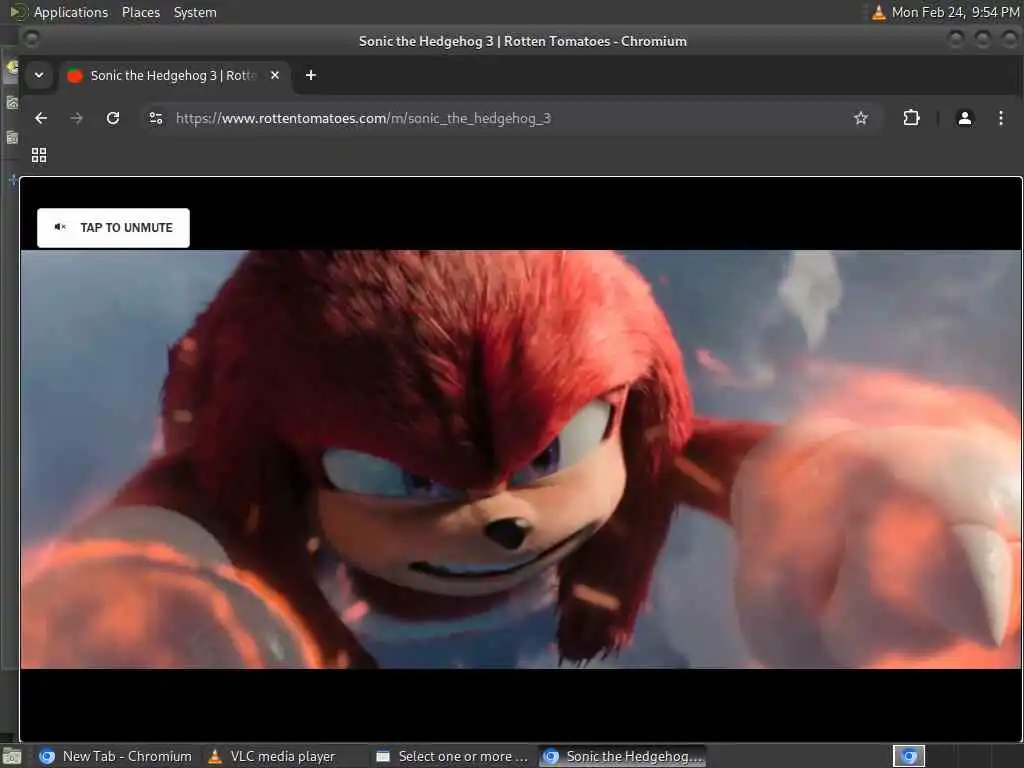The height and width of the screenshot is (768, 1024).
Task: Select the Sonic the Hedgehog 3 tab
Action: click(x=174, y=75)
